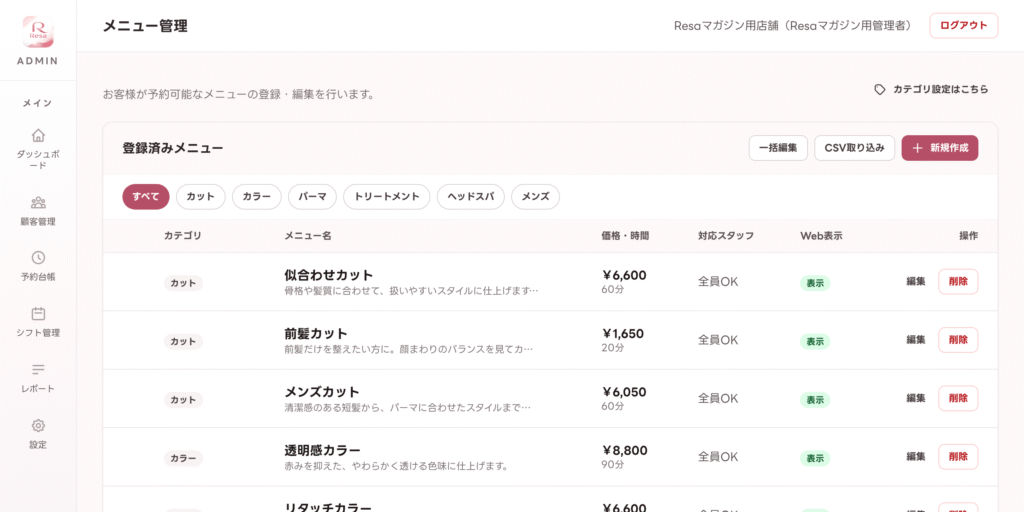Click CSV取り込み button

click(x=854, y=148)
